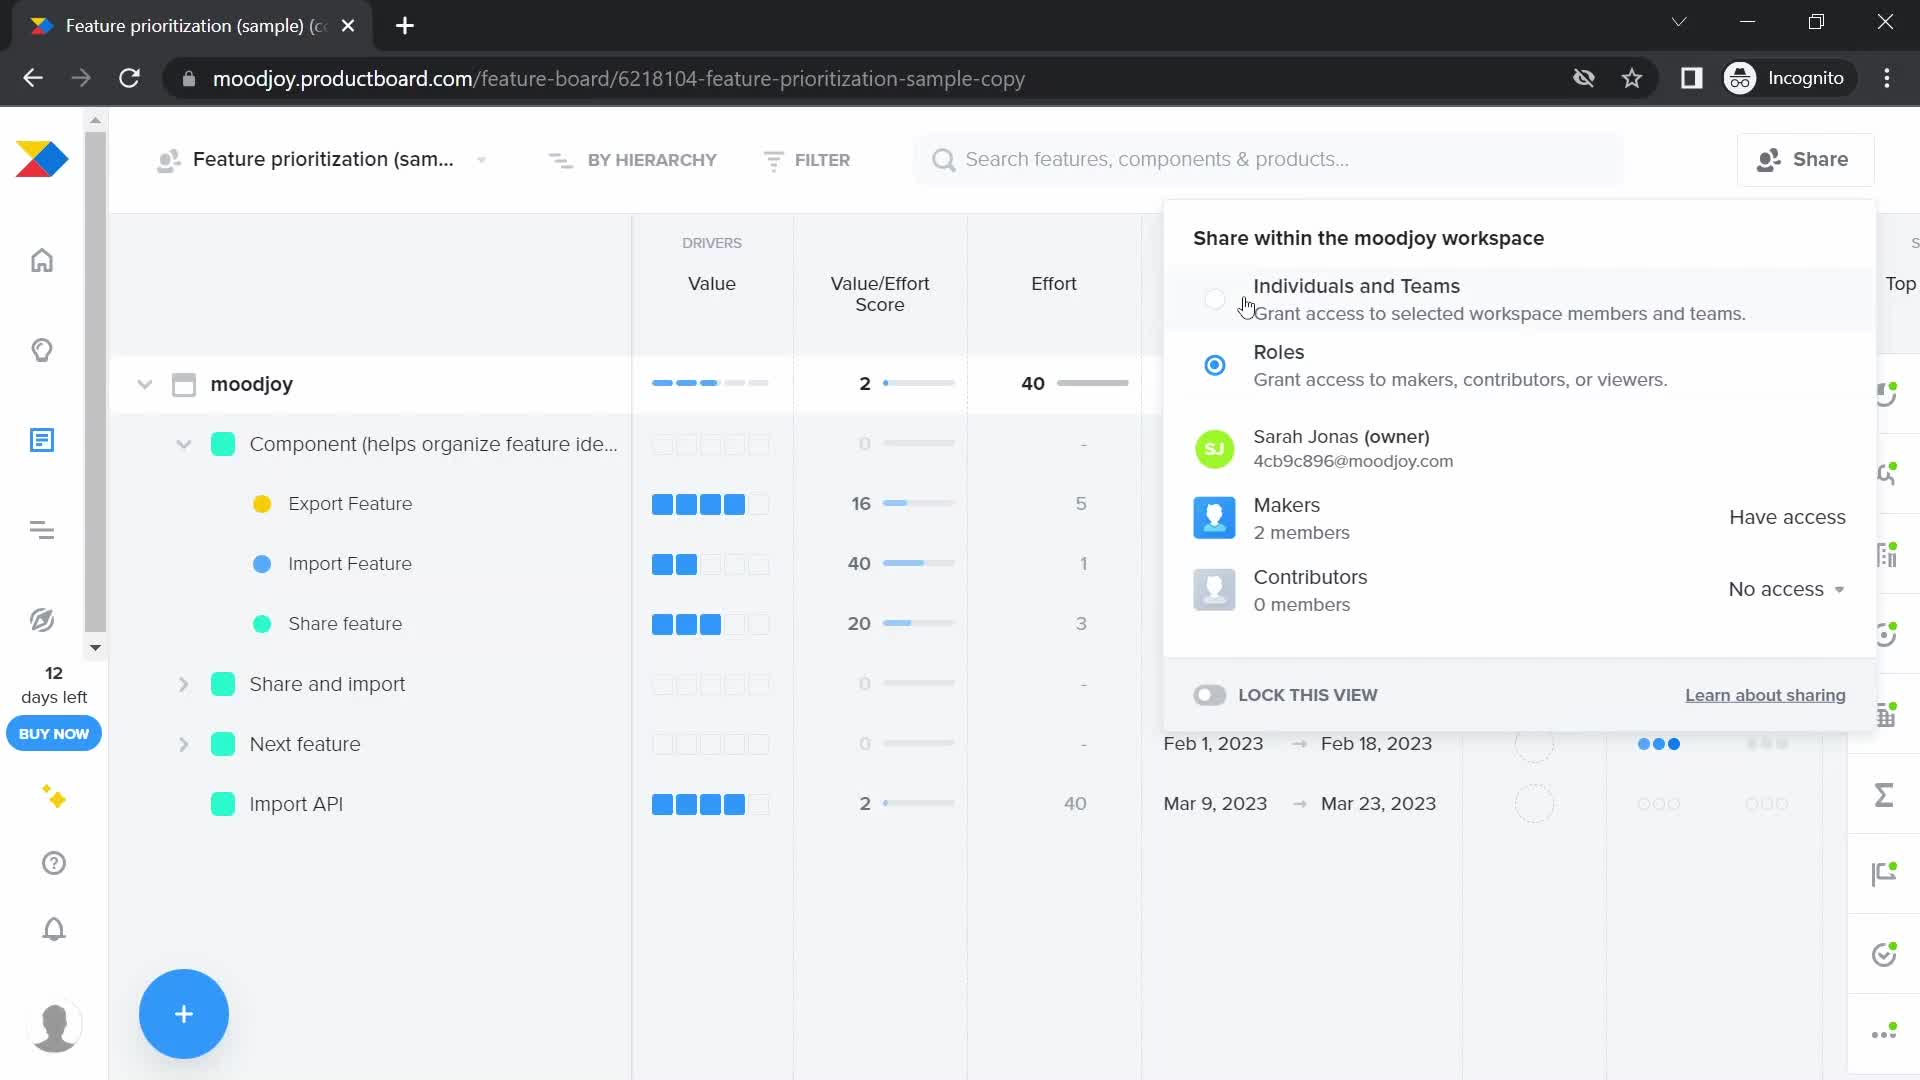Expand the Next feature component
Viewport: 1920px width, 1080px height.
184,744
